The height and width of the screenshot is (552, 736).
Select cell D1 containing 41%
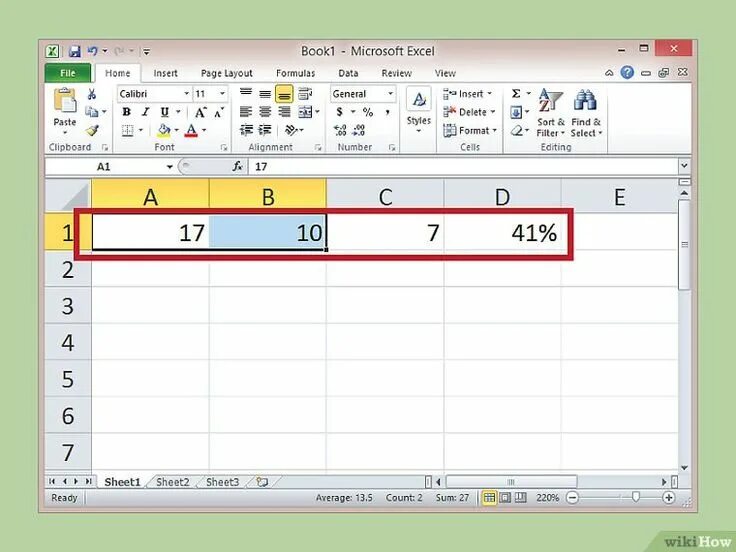pyautogui.click(x=502, y=233)
